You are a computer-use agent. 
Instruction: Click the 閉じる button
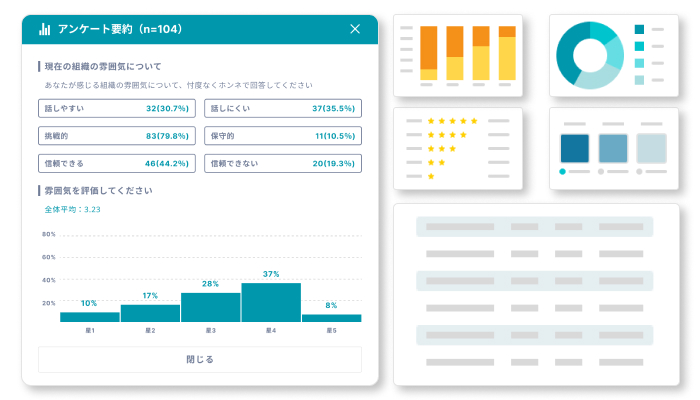tap(200, 359)
